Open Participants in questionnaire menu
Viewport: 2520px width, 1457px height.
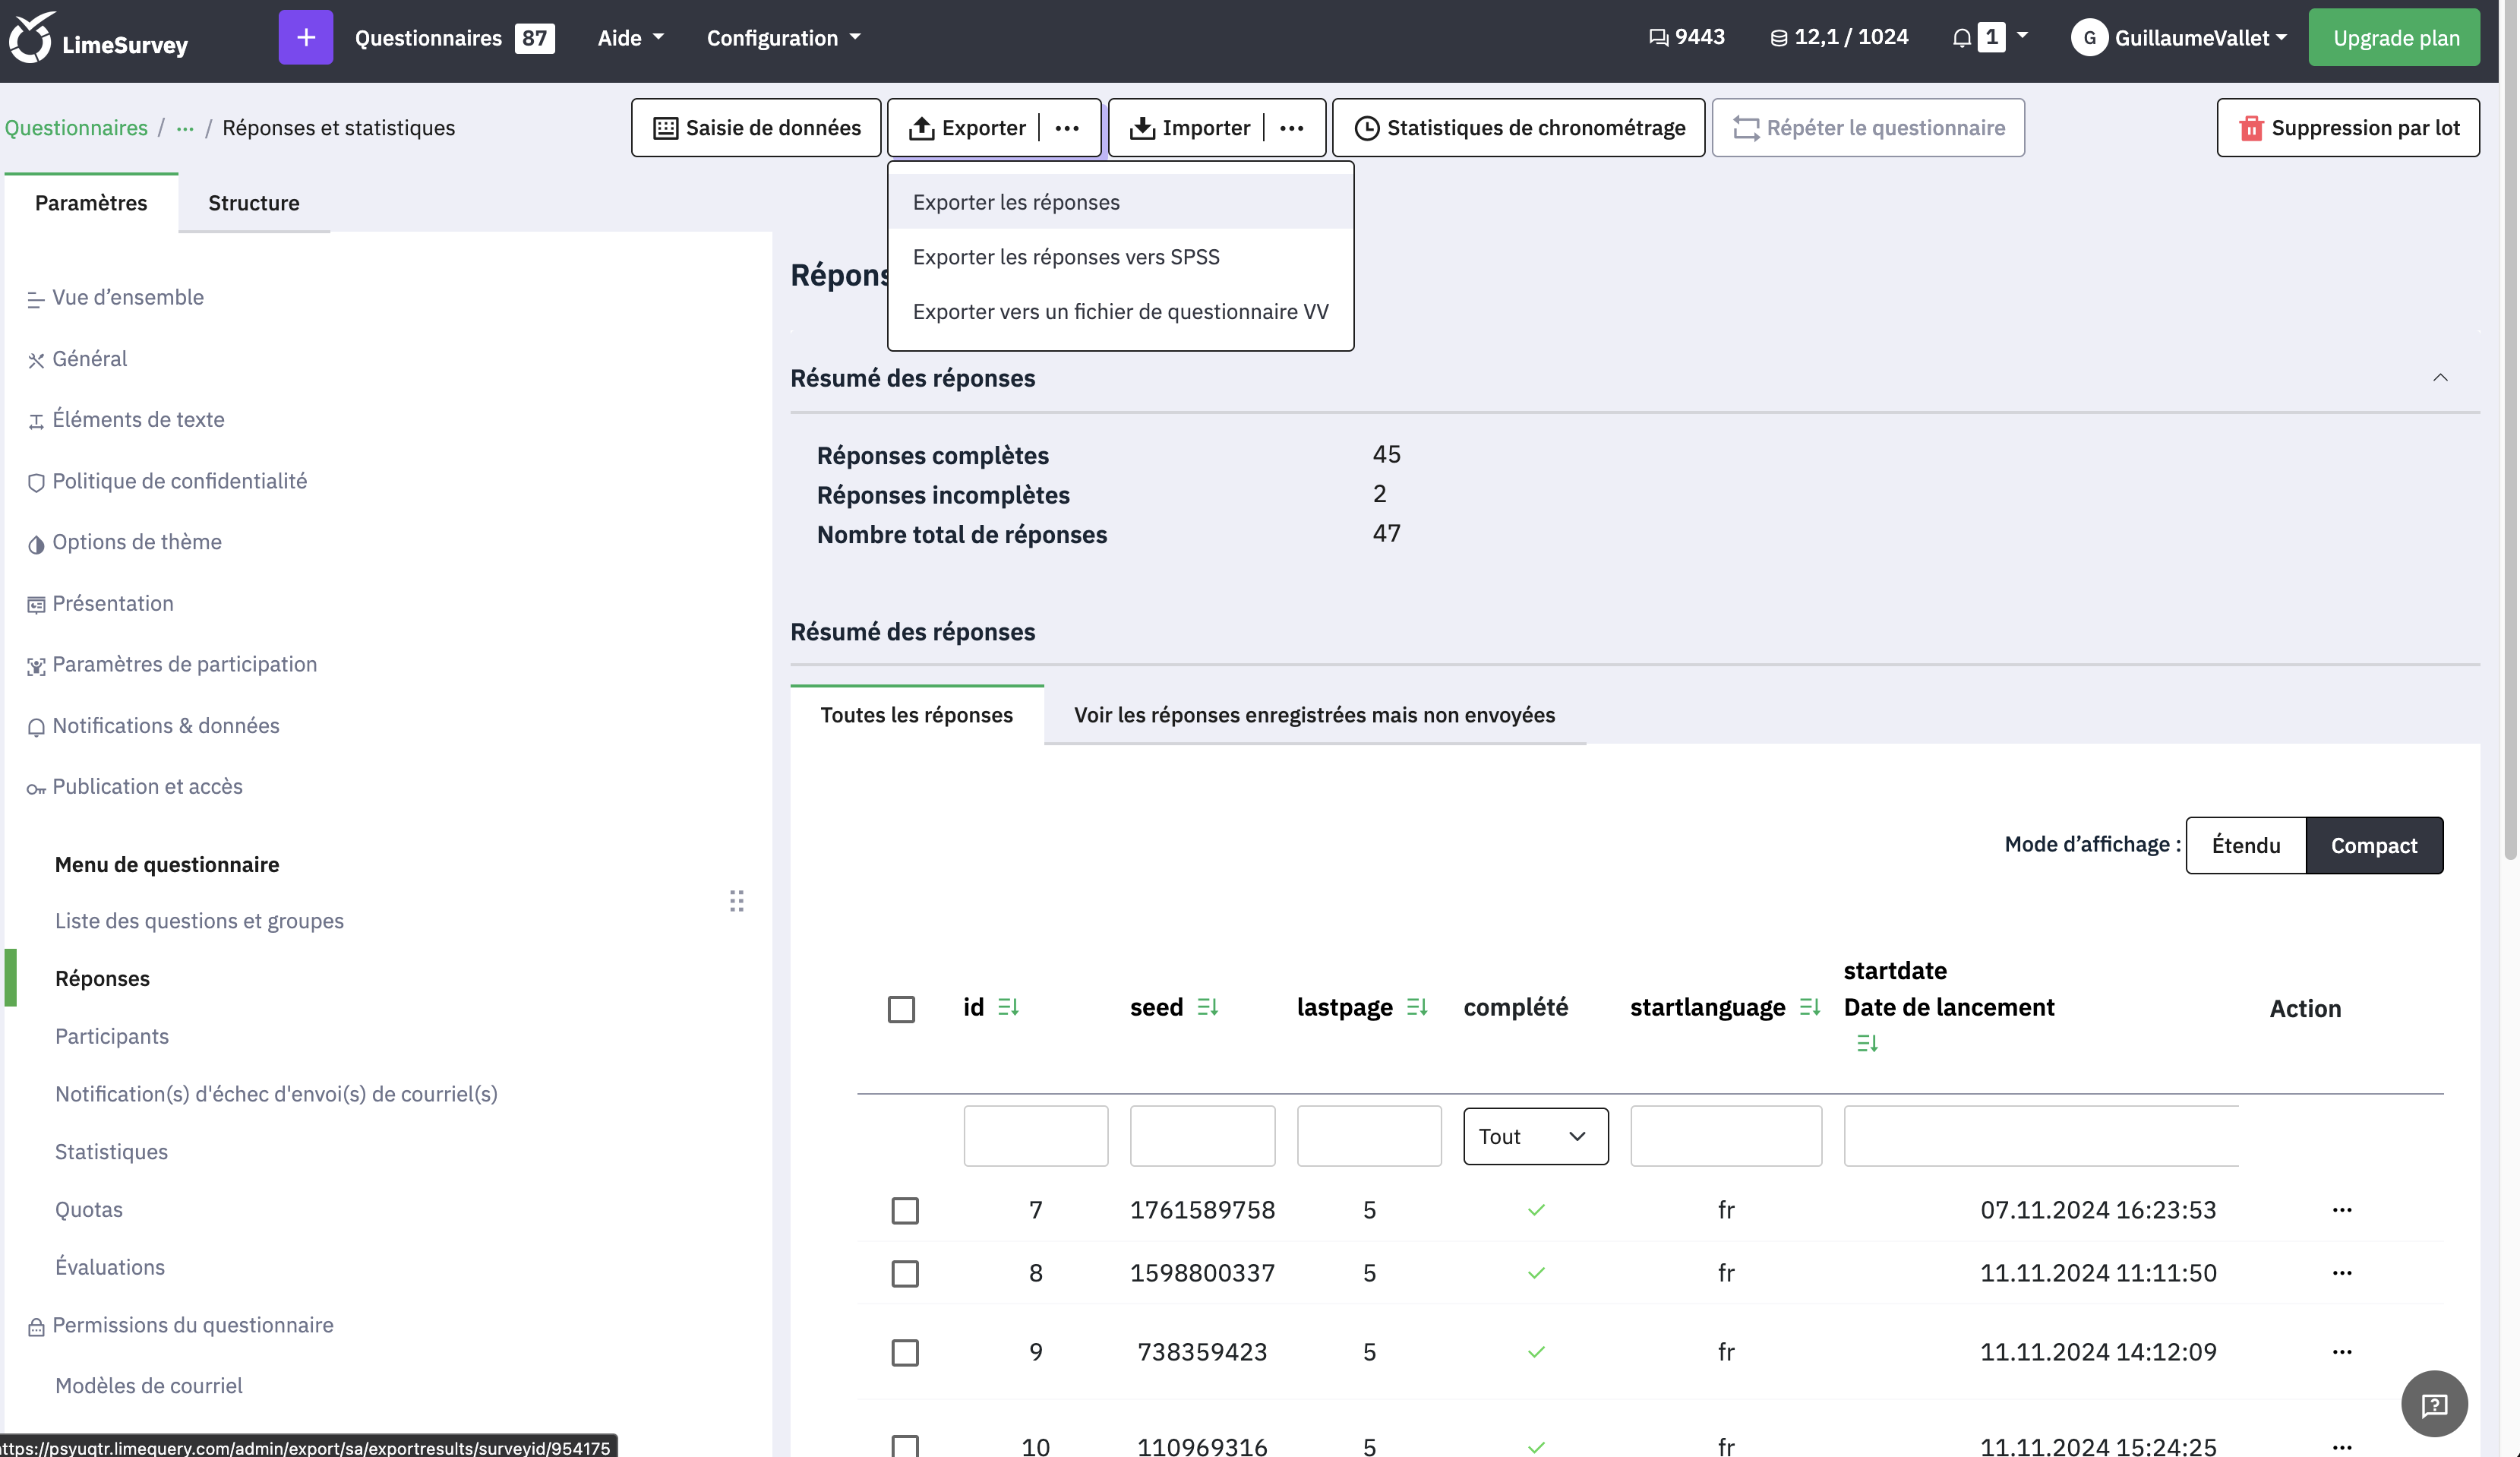point(112,1037)
